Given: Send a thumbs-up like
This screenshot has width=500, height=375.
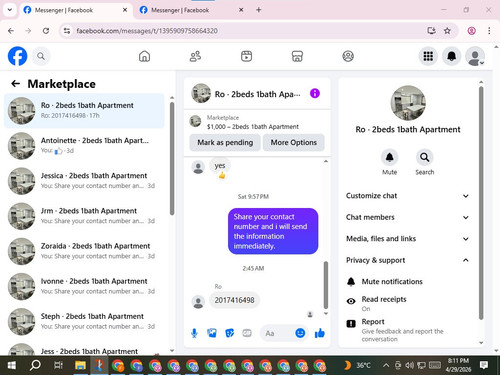Looking at the screenshot, I should (320, 333).
